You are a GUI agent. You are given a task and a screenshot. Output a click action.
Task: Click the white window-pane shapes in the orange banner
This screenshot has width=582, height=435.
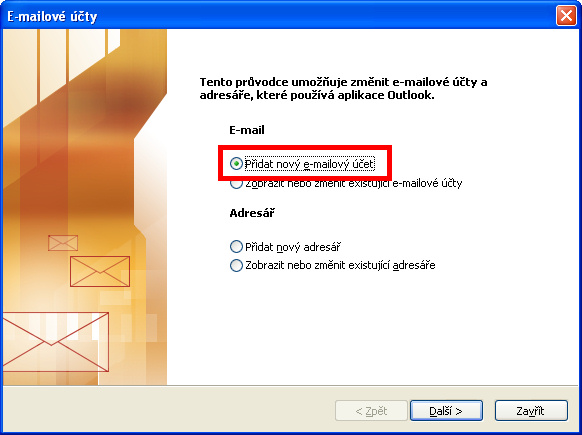[61, 63]
